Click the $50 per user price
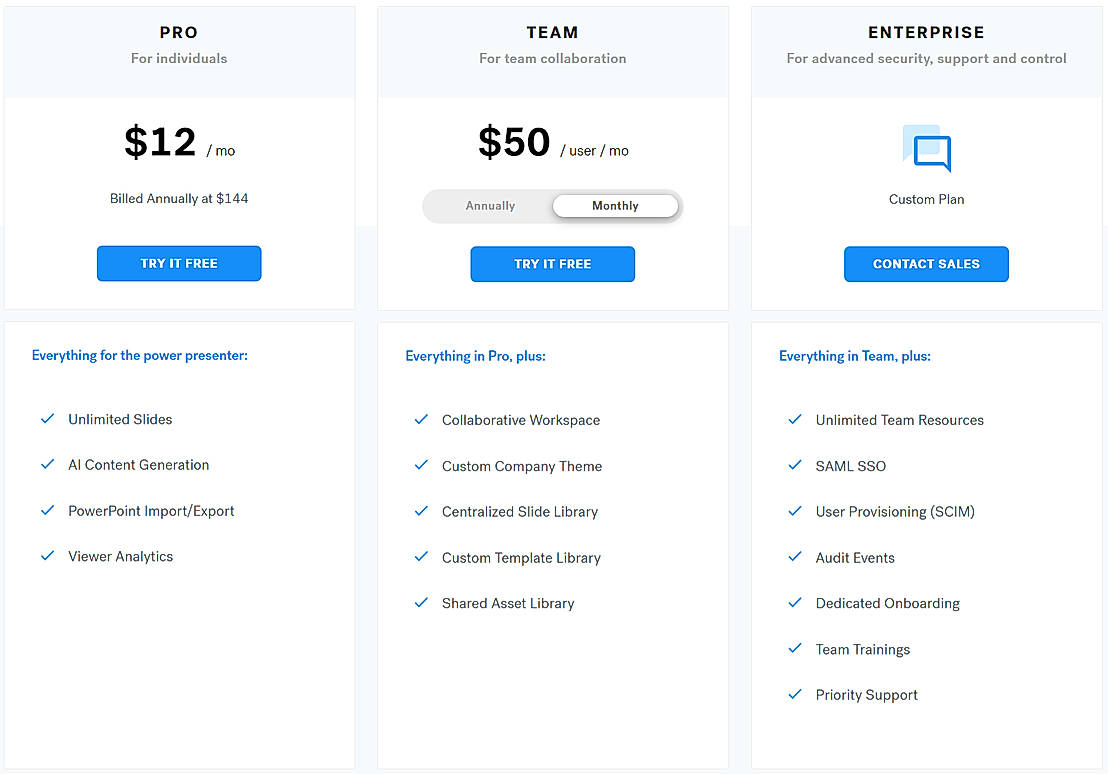The width and height of the screenshot is (1108, 774). click(x=514, y=142)
